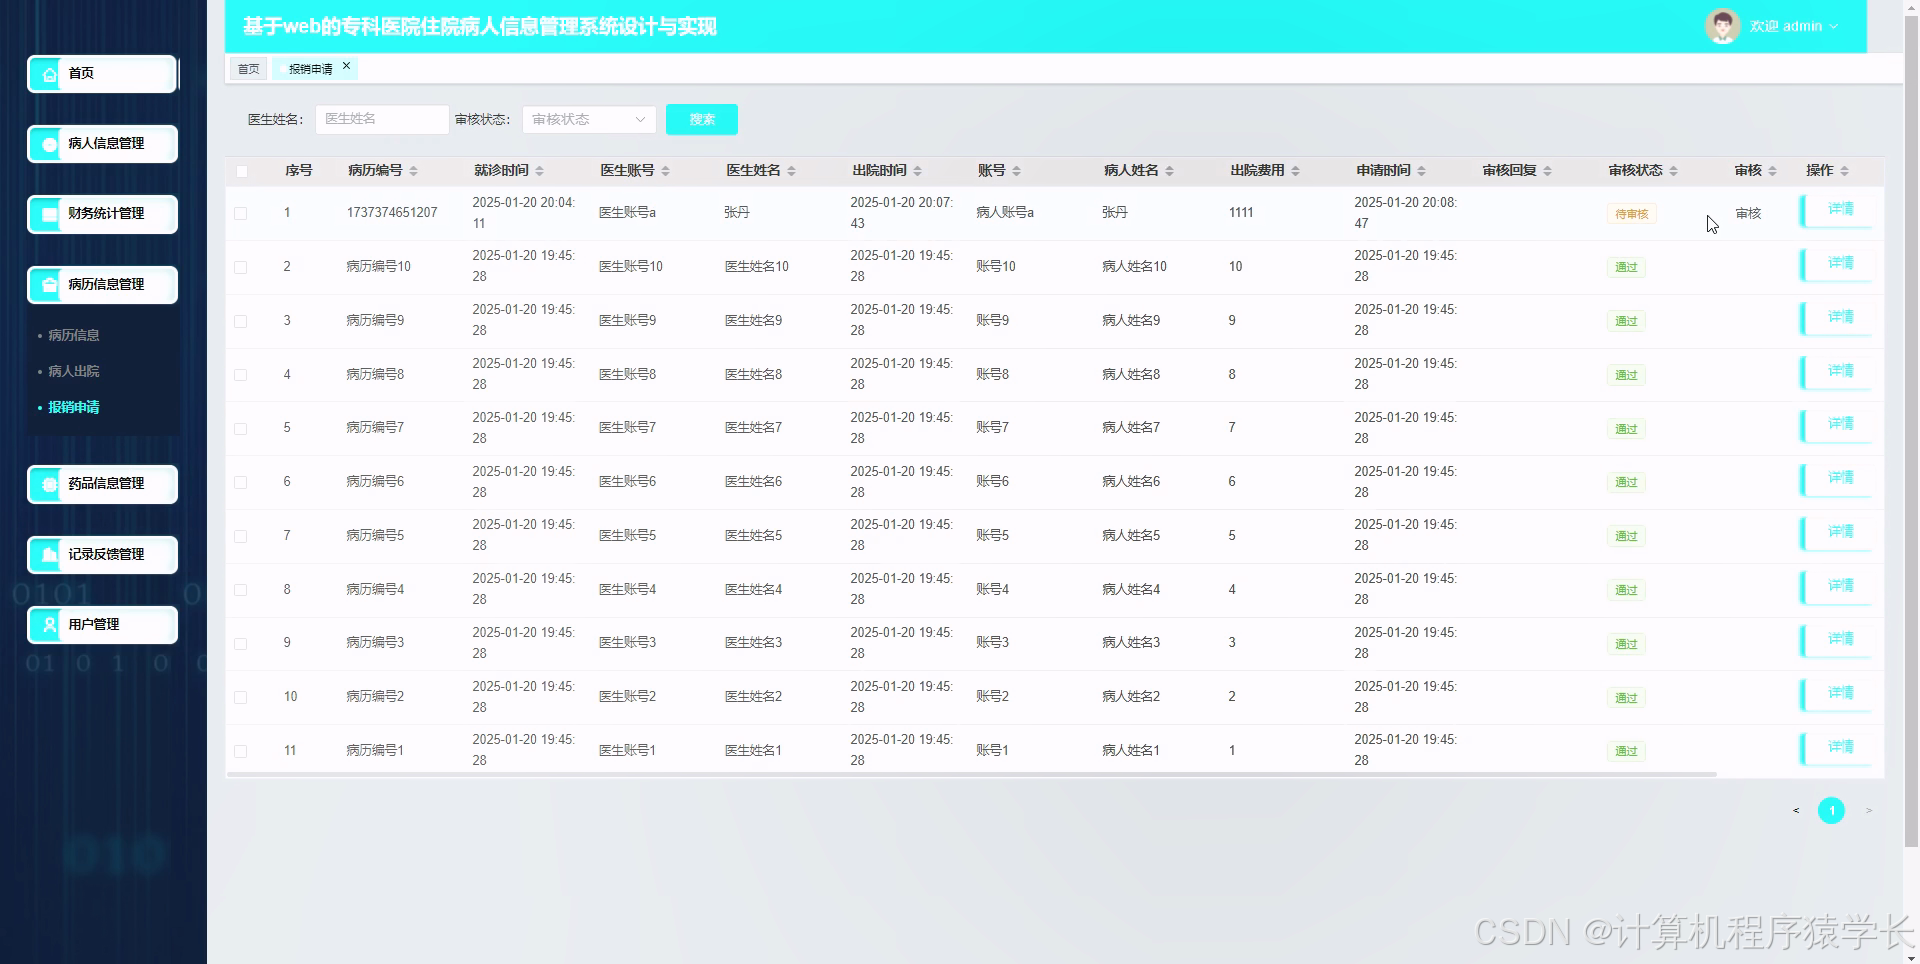
Task: Sort by 医生账号 column arrows
Action: 665,171
